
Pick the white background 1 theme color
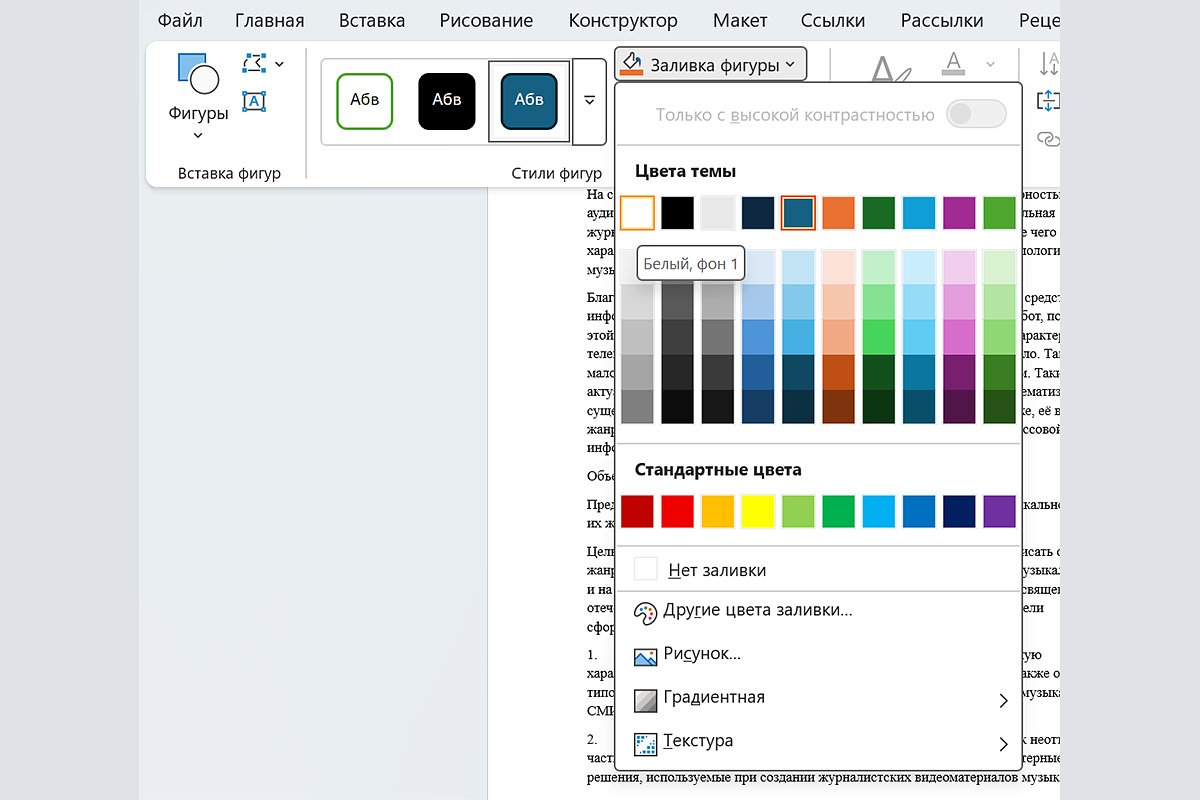tap(637, 213)
